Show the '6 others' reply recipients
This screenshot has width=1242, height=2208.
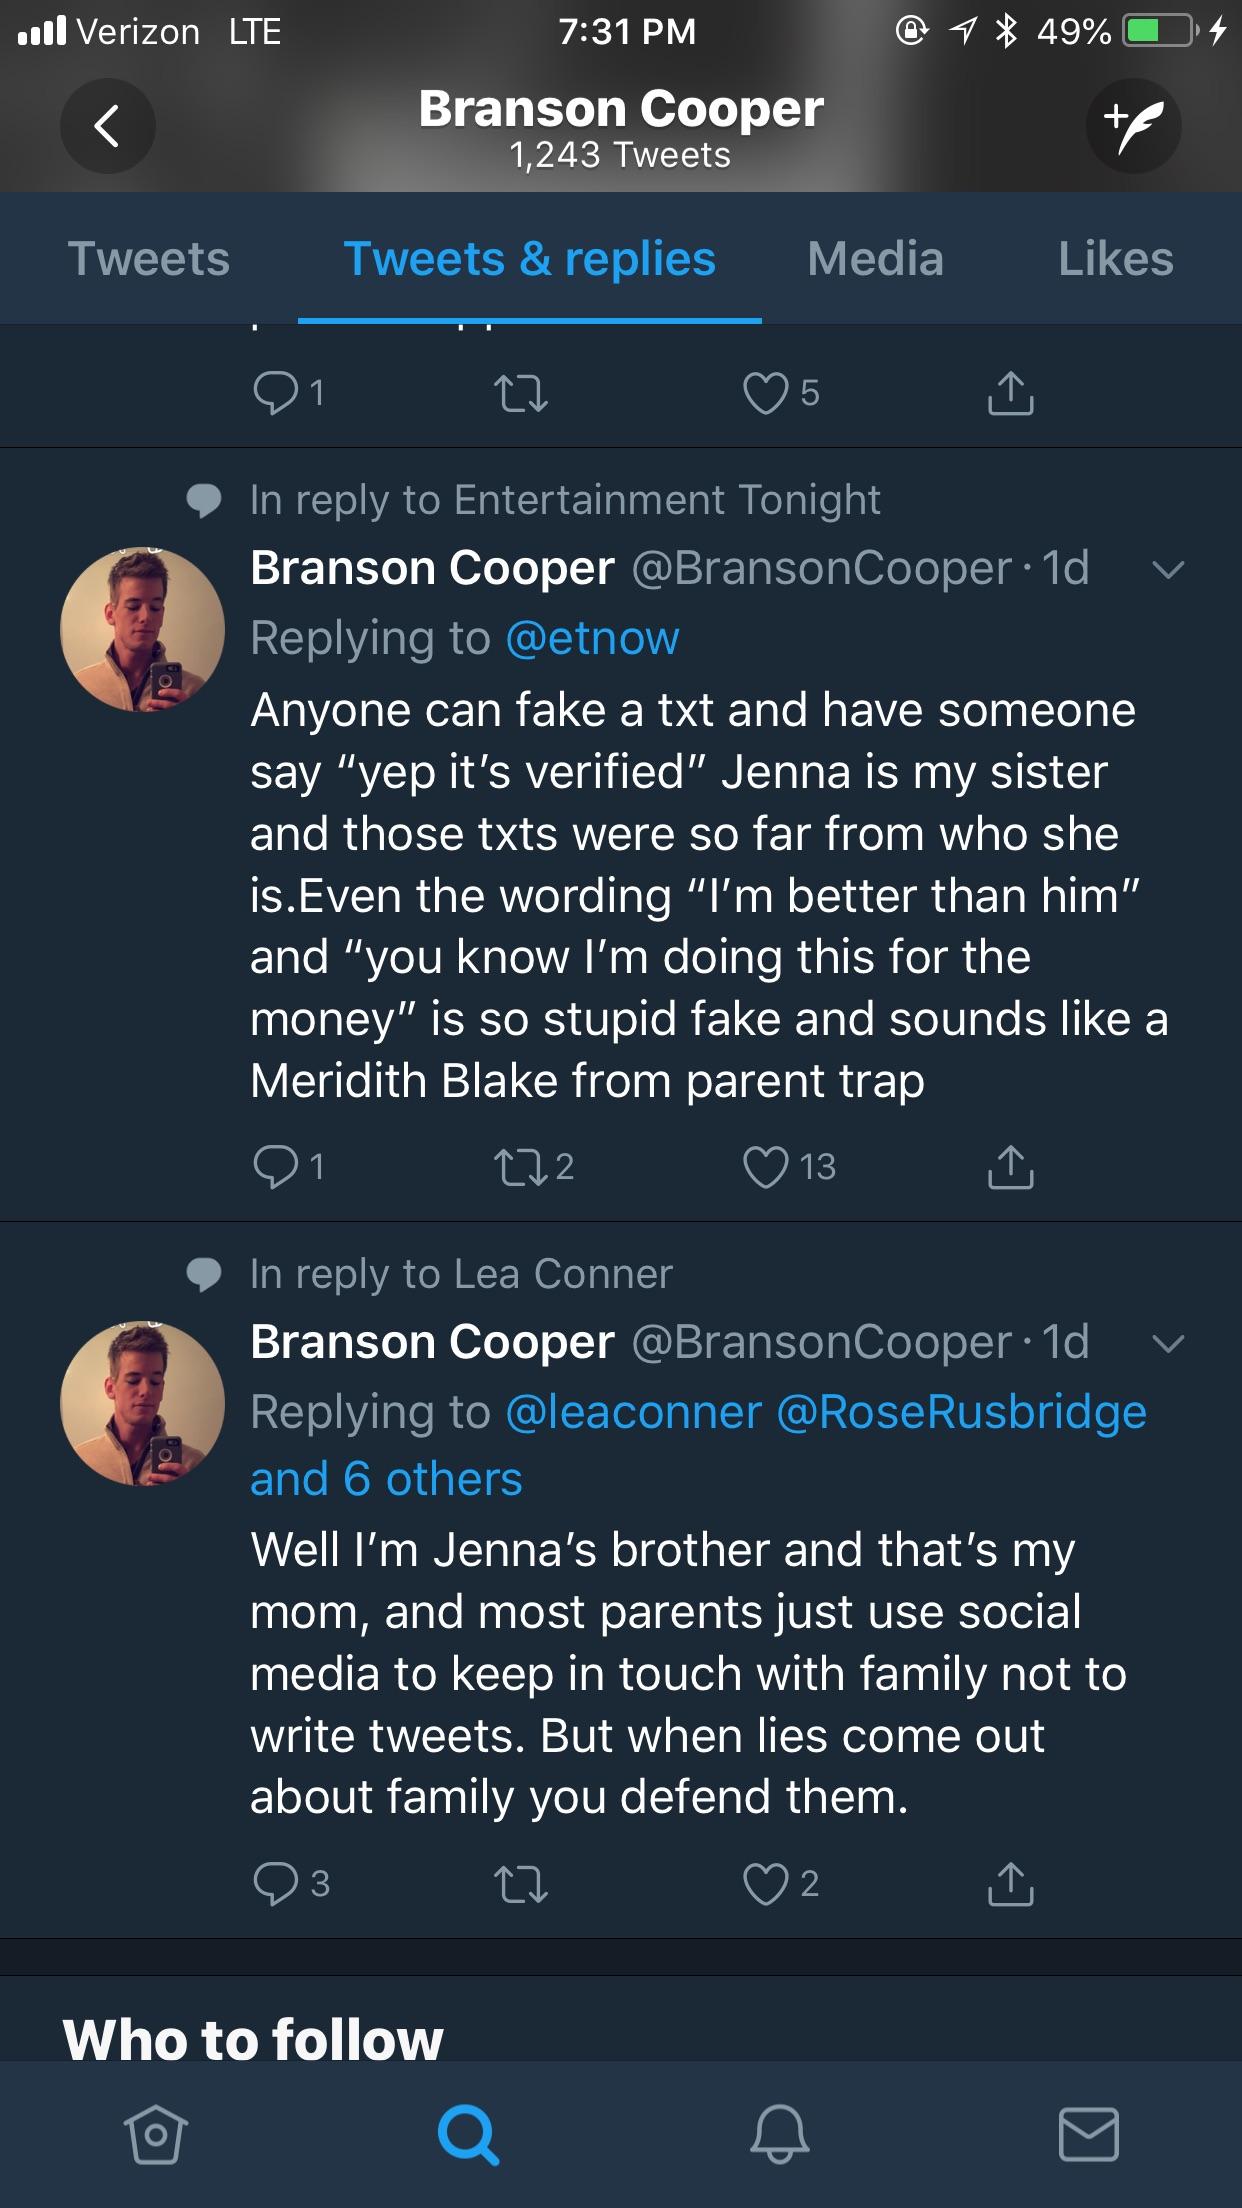(386, 1479)
